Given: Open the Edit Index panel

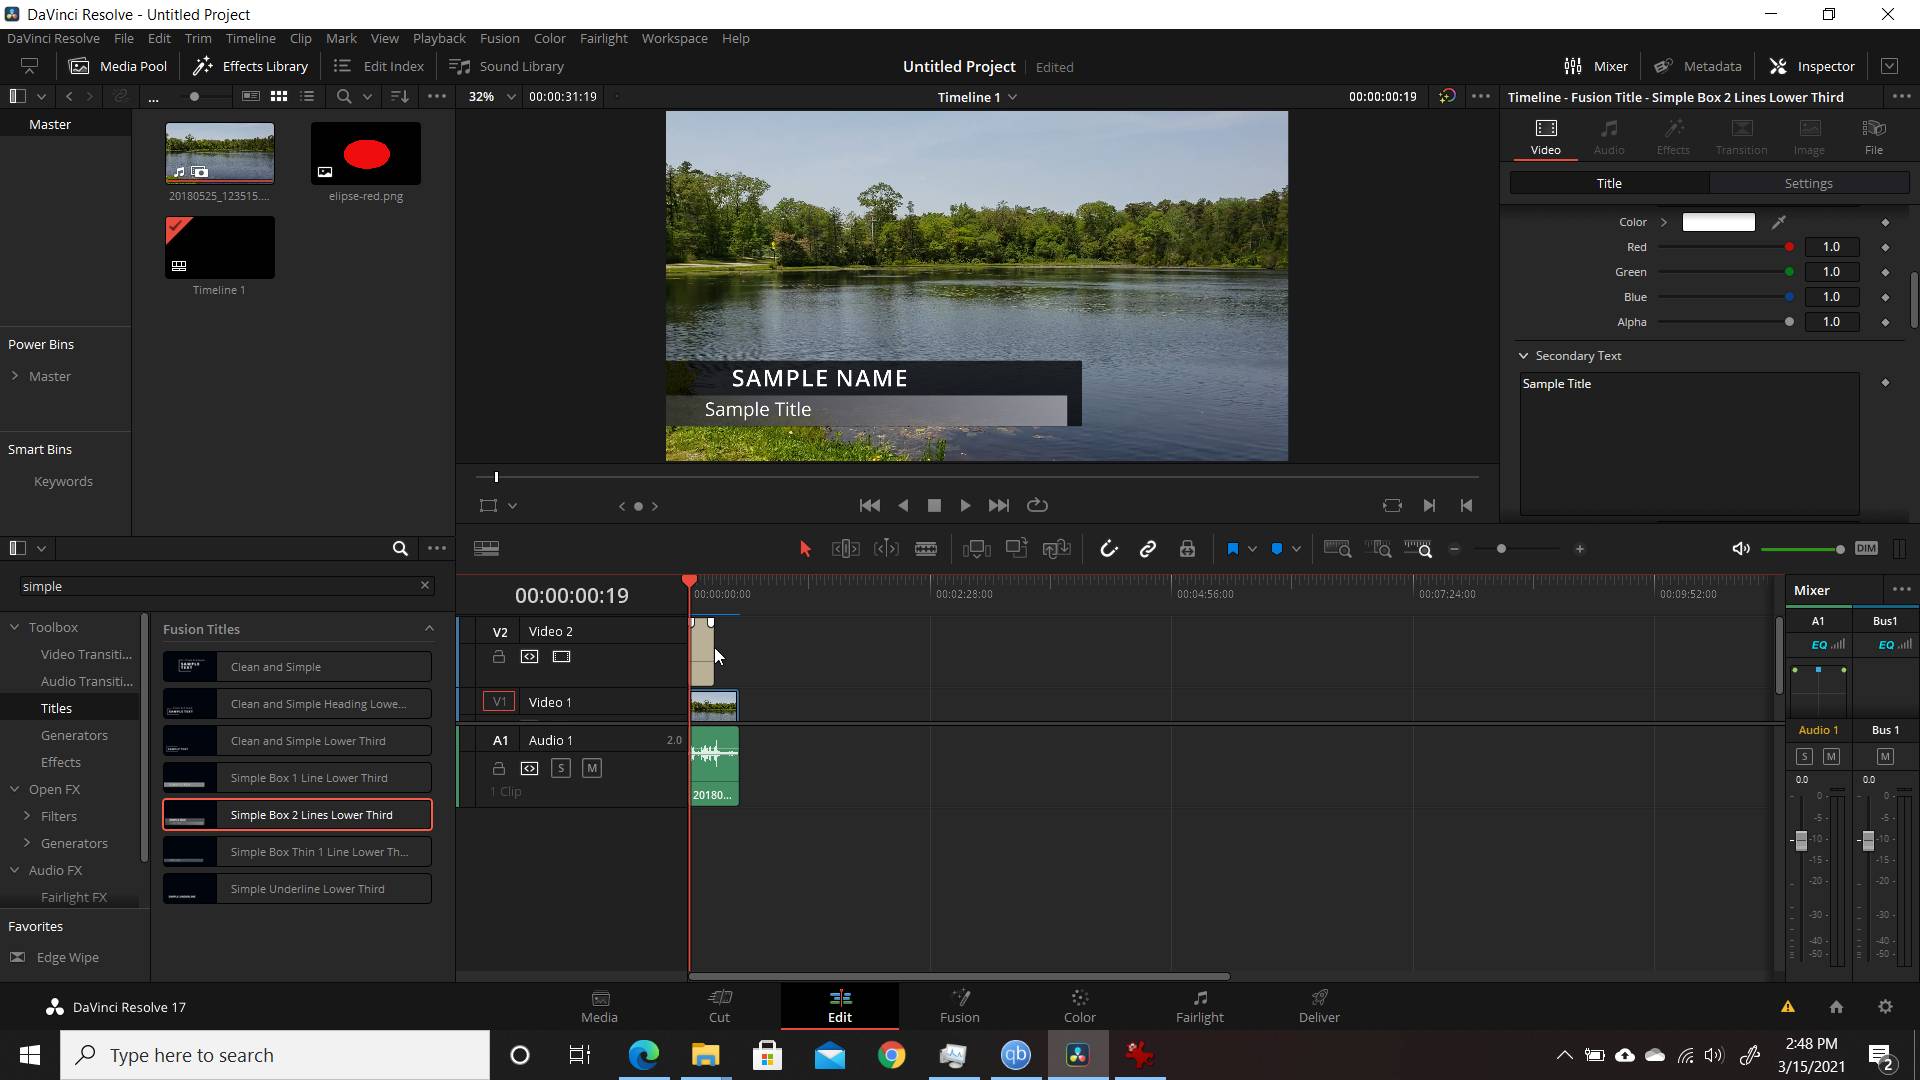Looking at the screenshot, I should point(379,66).
